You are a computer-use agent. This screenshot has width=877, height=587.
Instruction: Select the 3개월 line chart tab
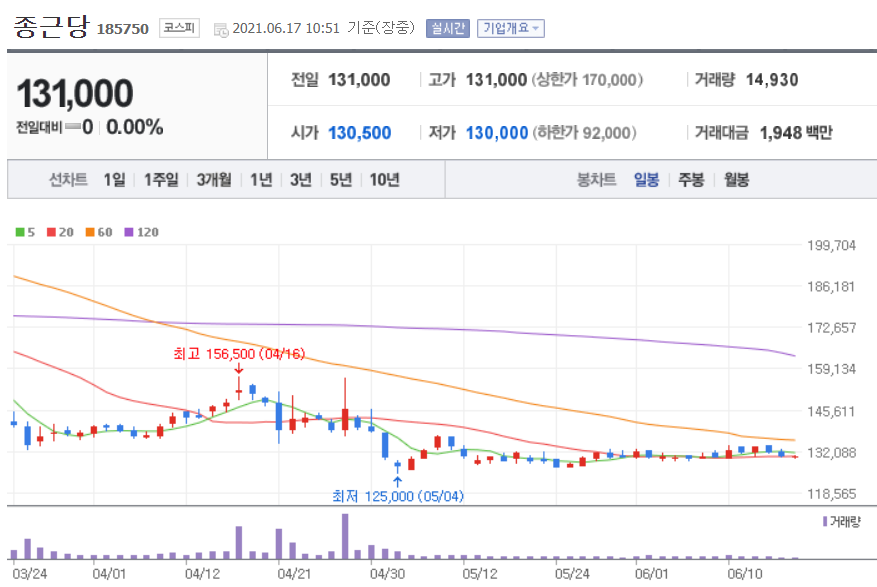tap(214, 179)
